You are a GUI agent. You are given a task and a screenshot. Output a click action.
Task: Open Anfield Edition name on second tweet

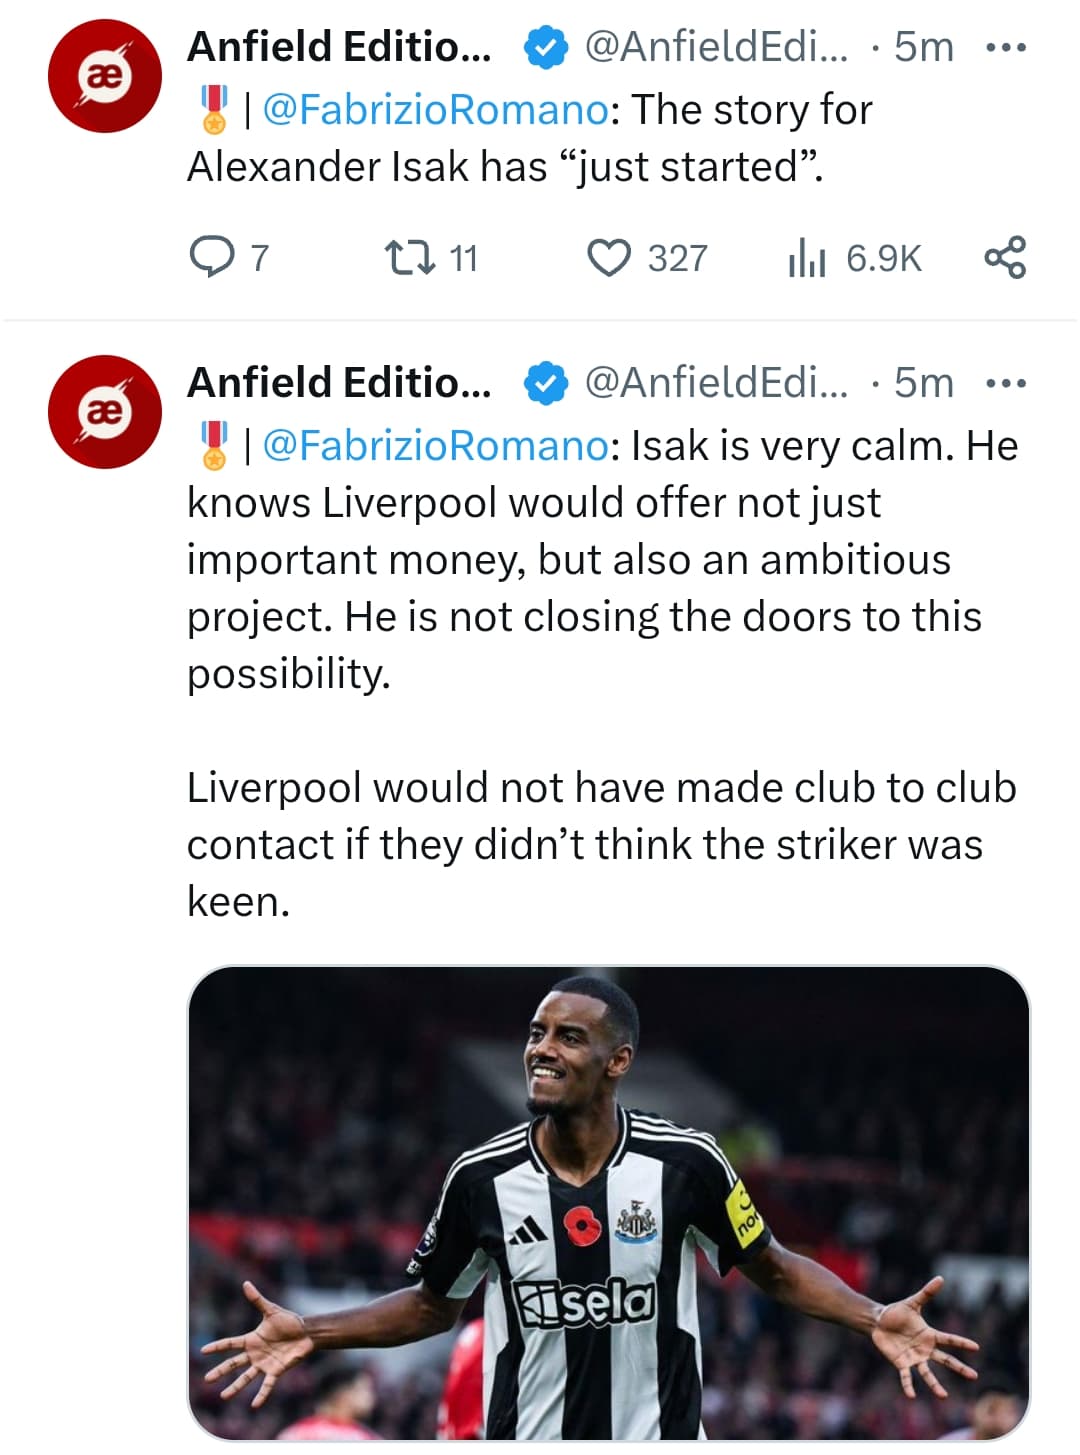[339, 383]
